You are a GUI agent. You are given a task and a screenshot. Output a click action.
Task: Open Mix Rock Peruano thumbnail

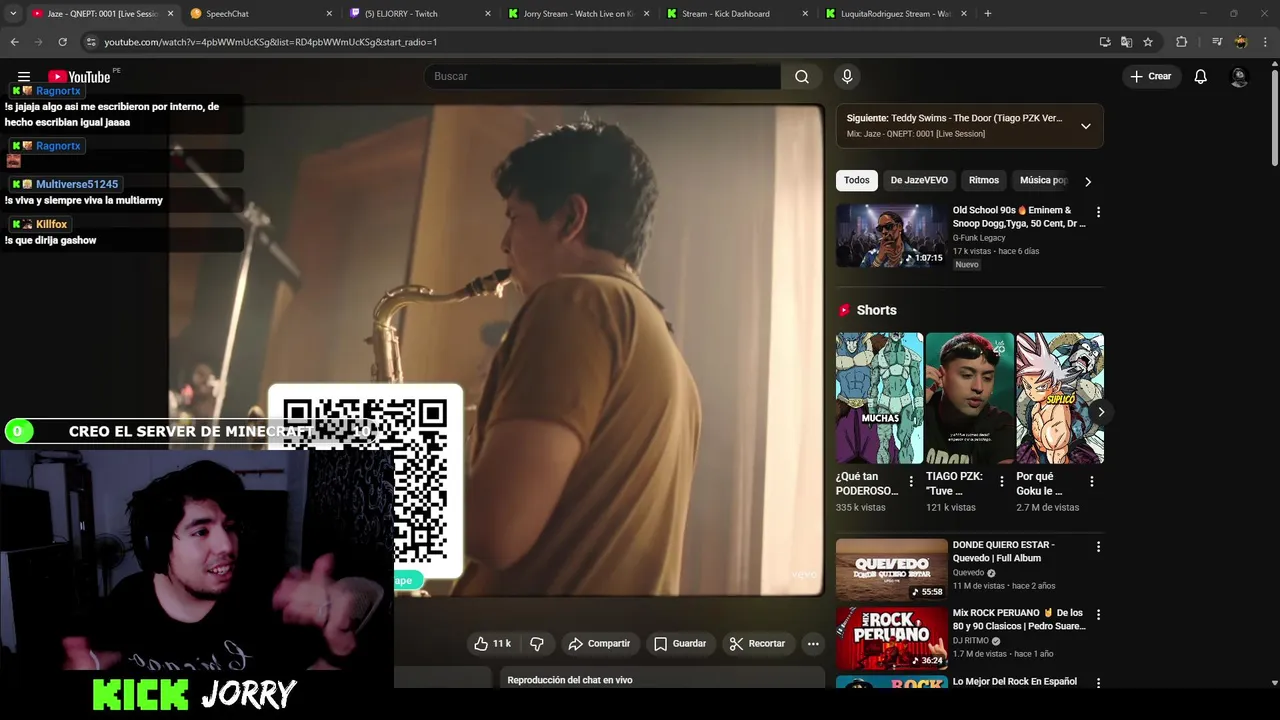[891, 638]
